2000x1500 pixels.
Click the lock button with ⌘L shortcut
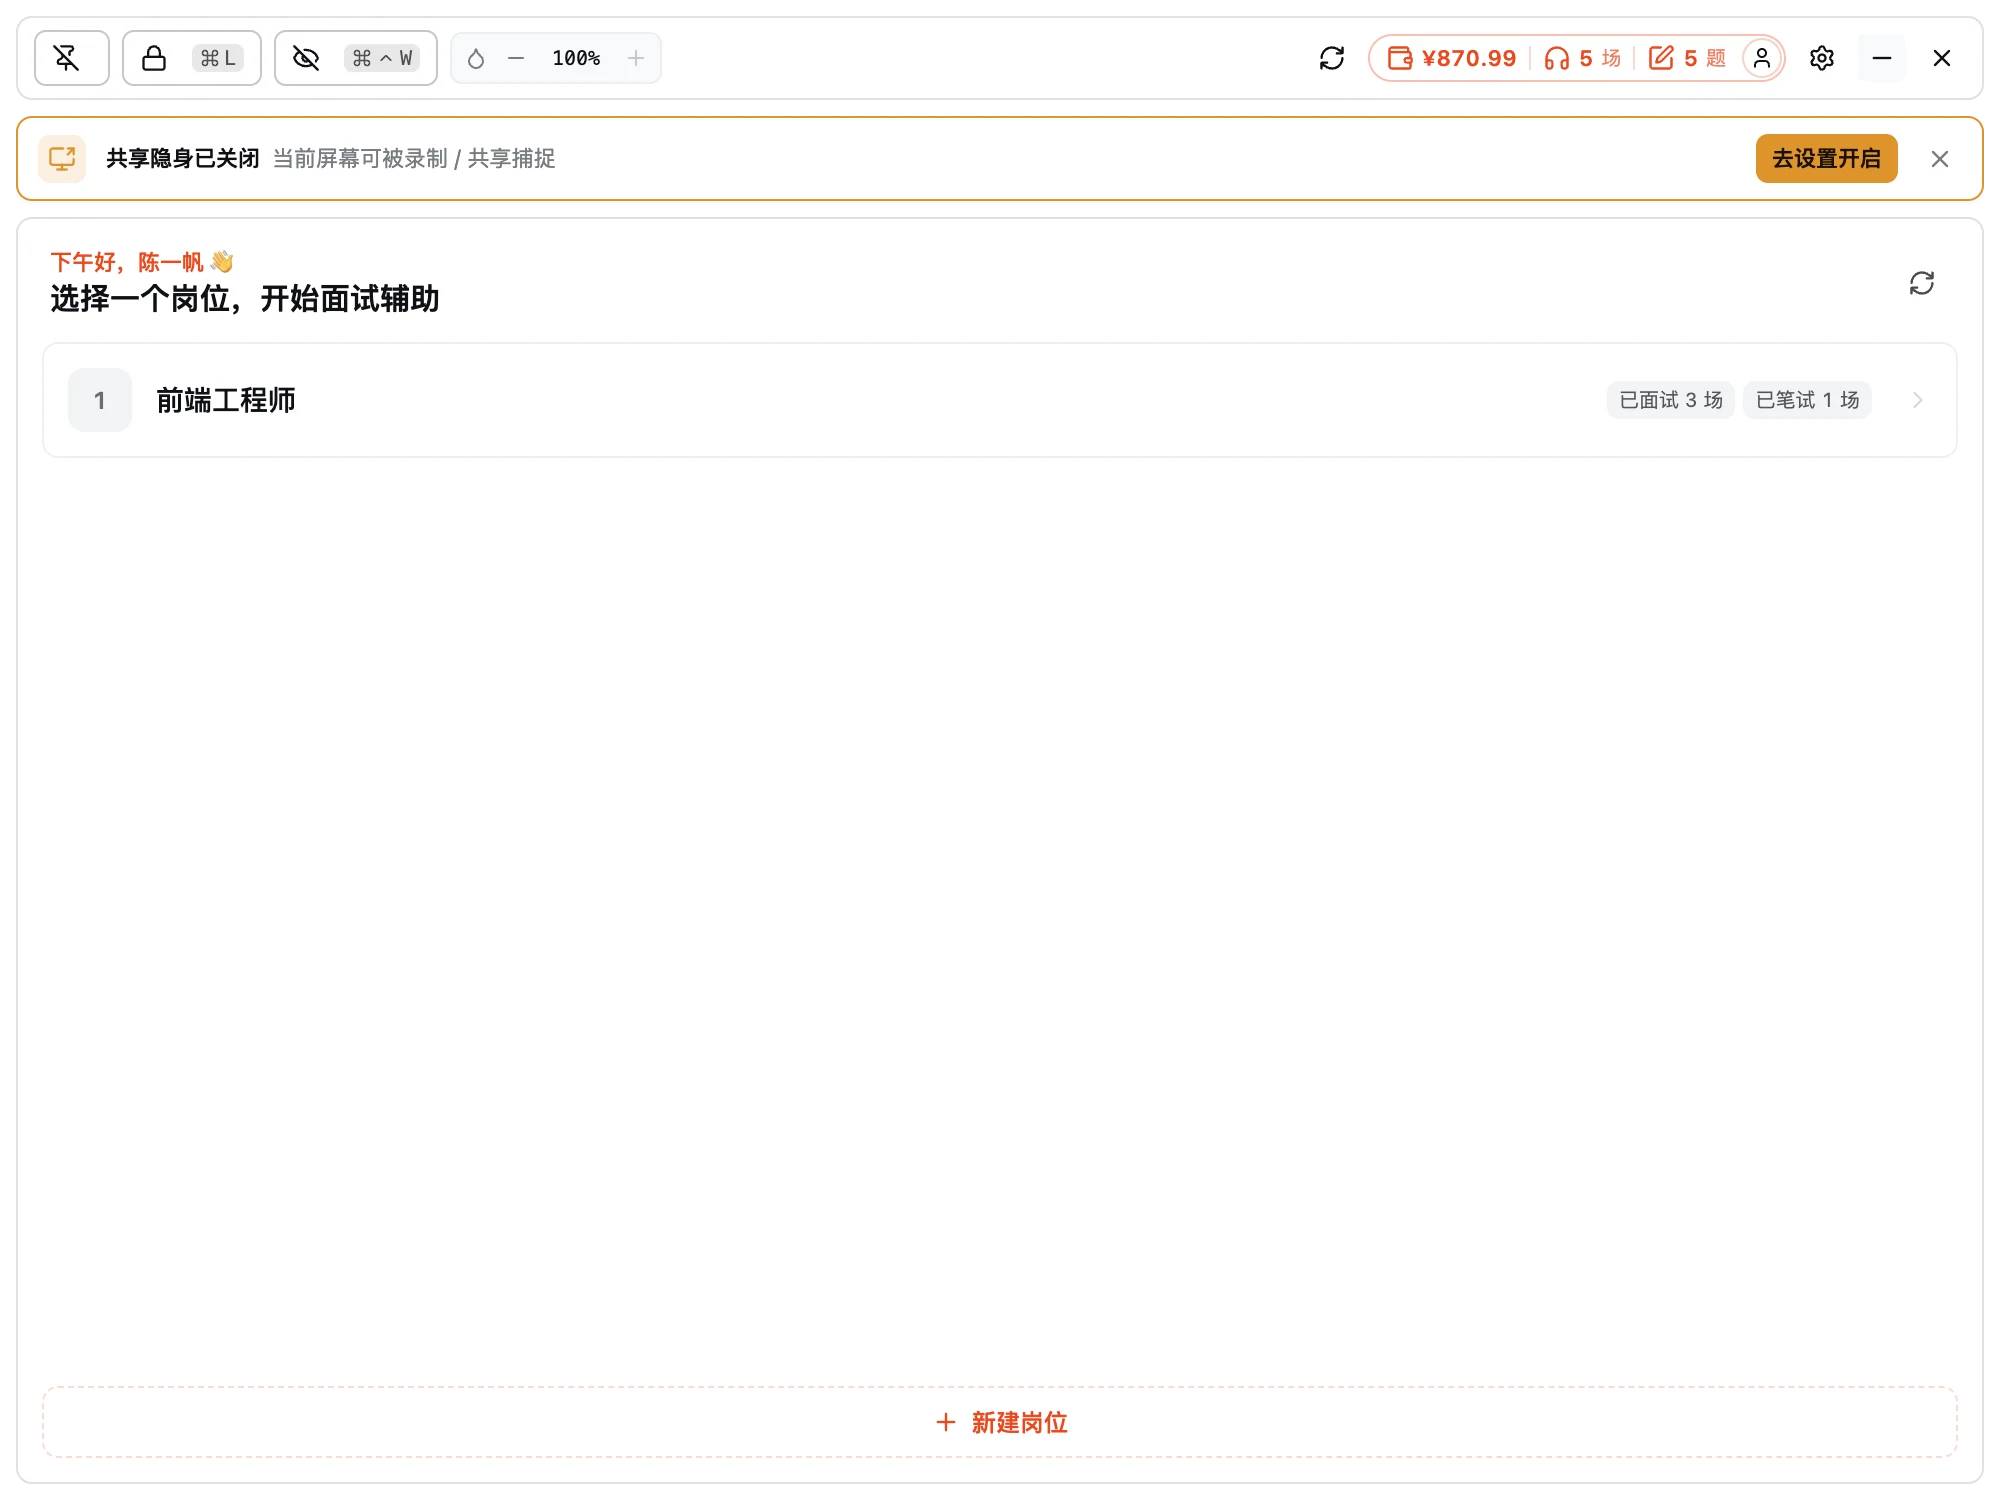(191, 58)
